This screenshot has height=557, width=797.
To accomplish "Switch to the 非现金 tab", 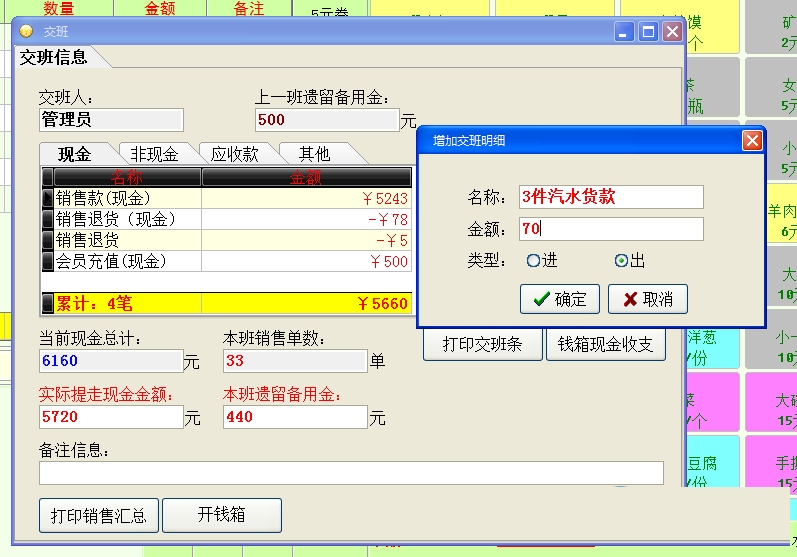I will 155,153.
